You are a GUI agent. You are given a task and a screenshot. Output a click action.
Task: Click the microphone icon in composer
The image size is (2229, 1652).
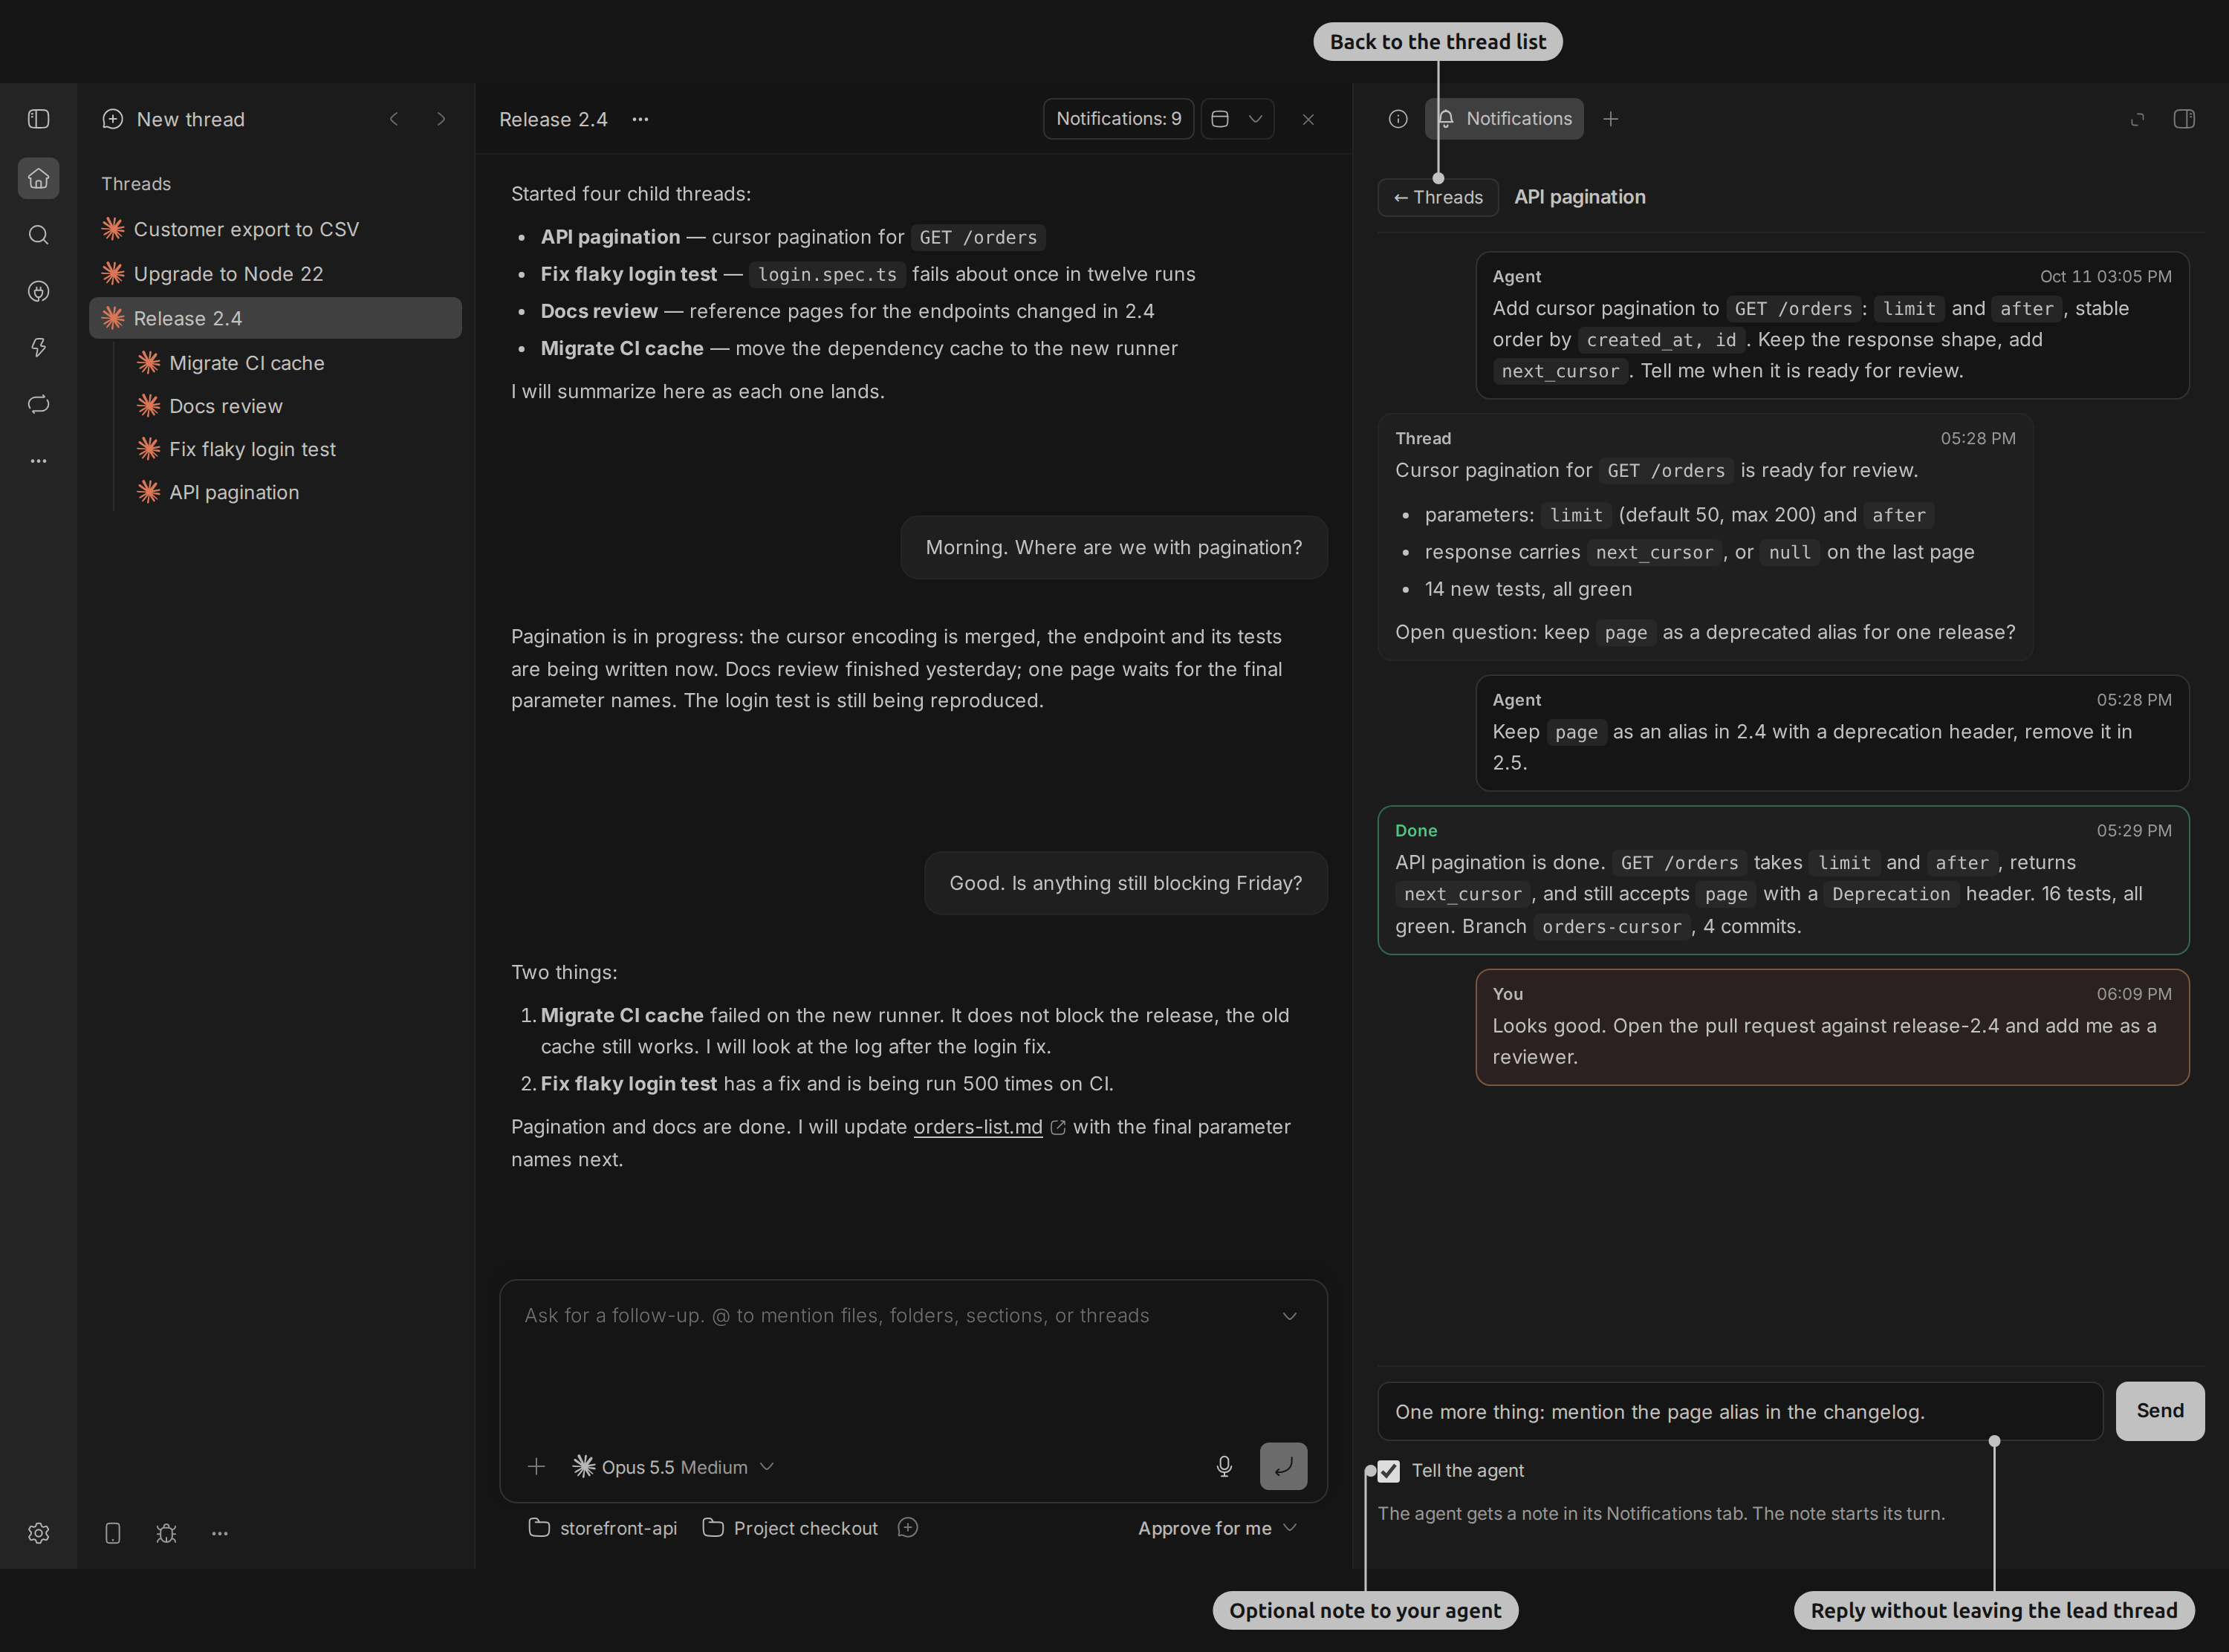(1224, 1466)
